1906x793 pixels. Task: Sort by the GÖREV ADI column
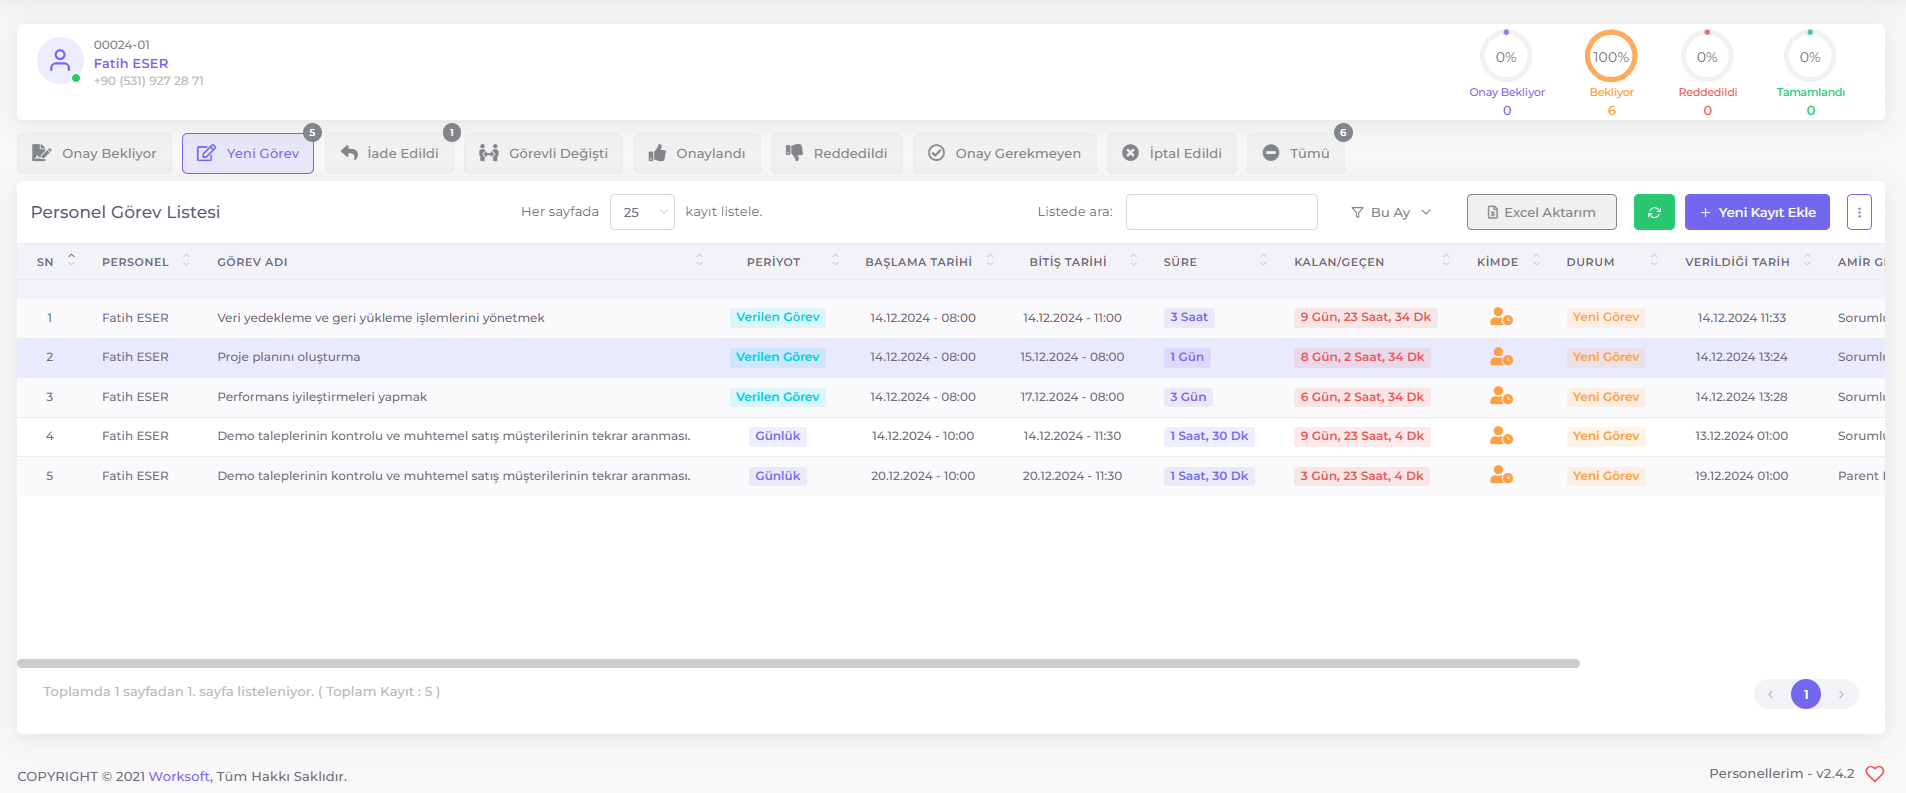click(460, 261)
